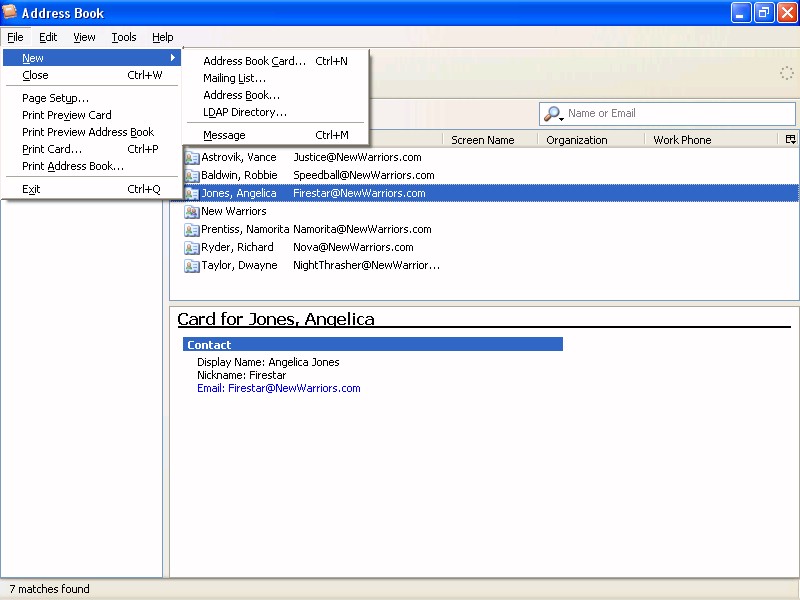Click the contact card icon for Ryder, Richard

(192, 247)
